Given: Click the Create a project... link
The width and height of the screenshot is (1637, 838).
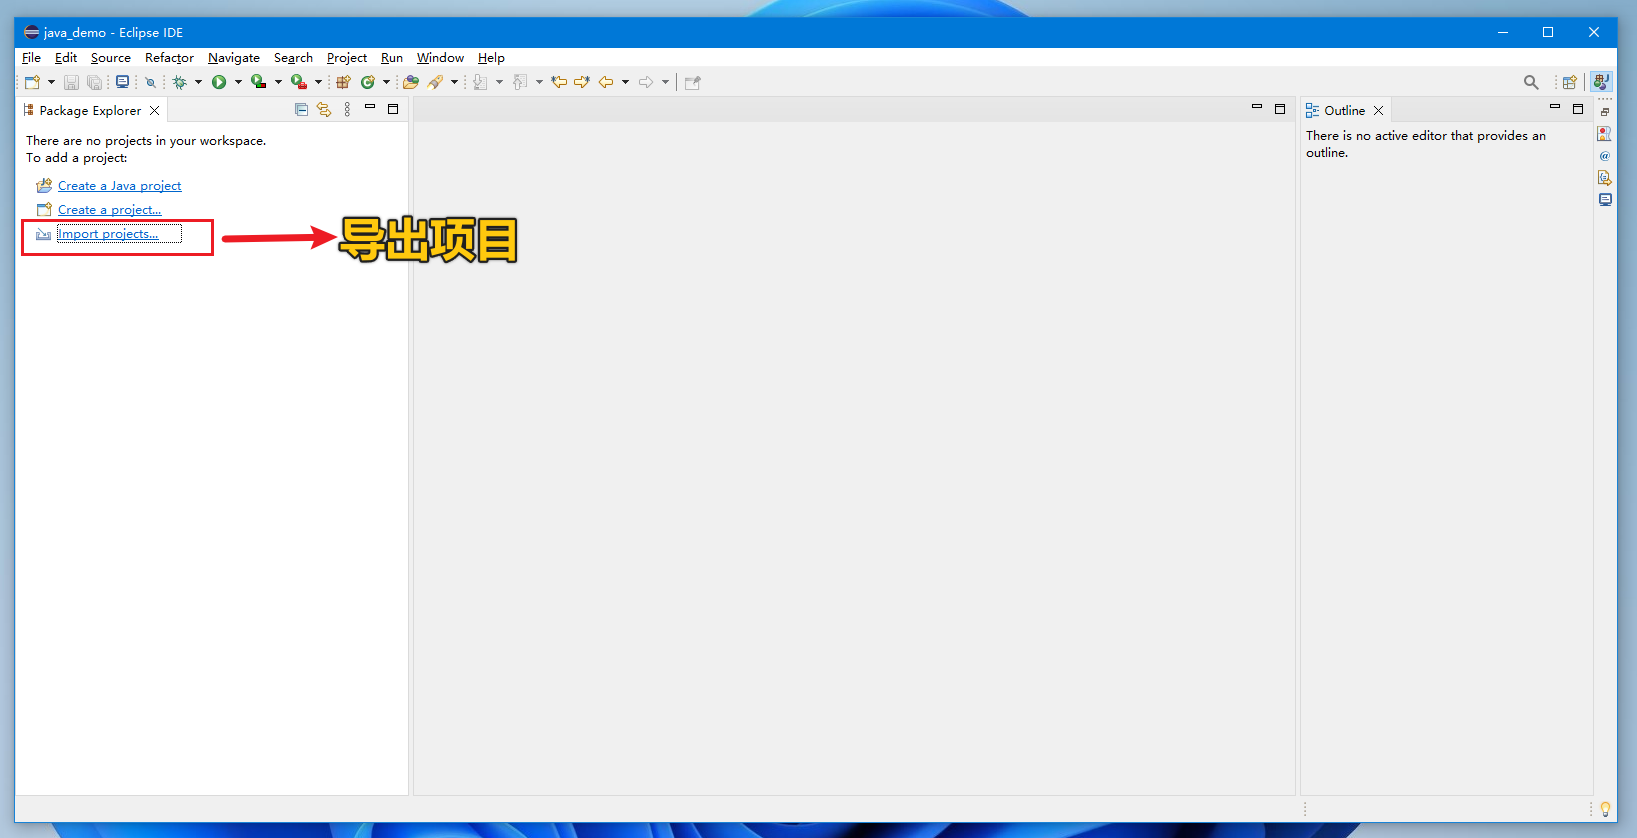Looking at the screenshot, I should (x=110, y=210).
